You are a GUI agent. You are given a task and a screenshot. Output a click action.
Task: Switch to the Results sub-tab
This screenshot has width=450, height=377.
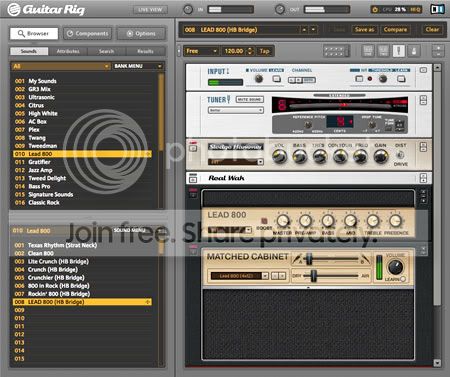click(x=145, y=51)
